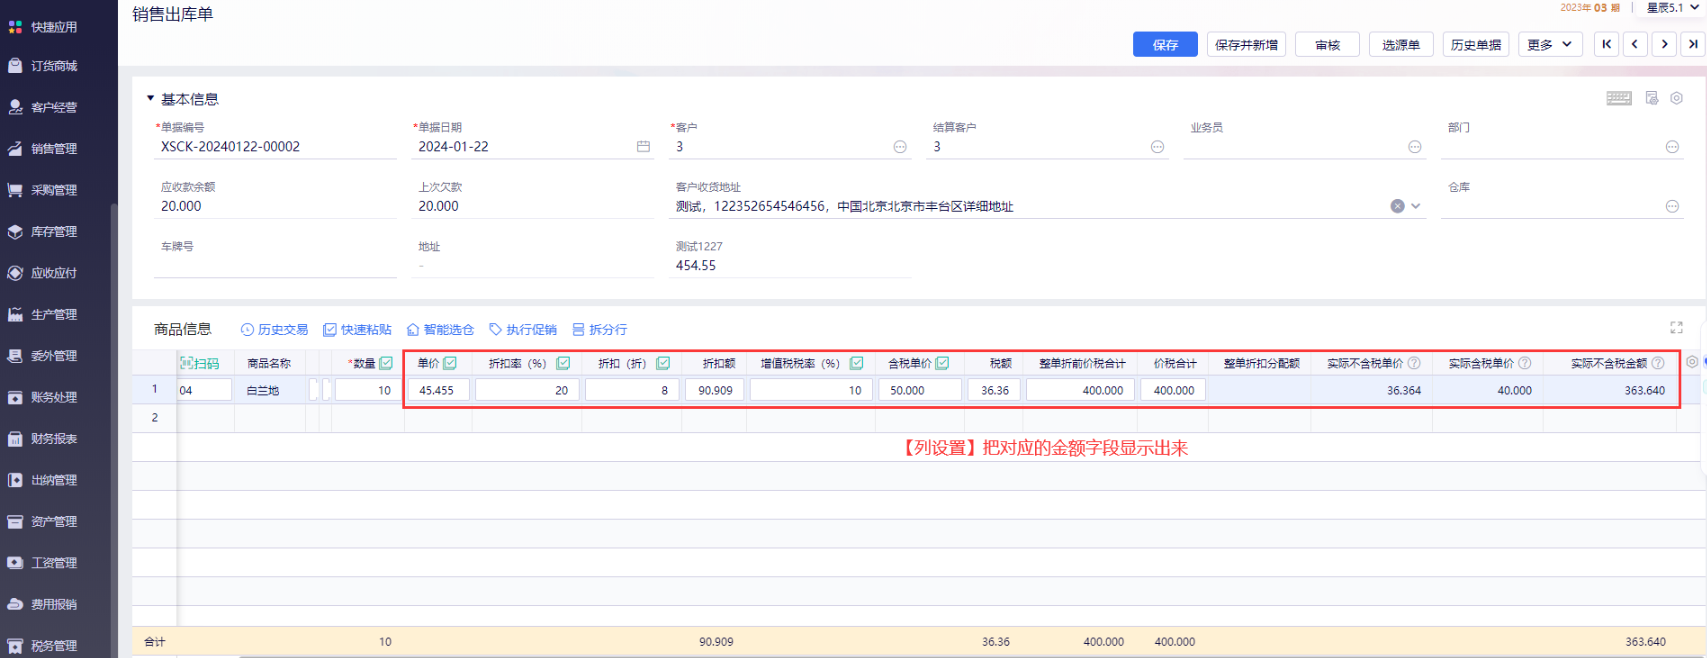Viewport: 1707px width, 658px height.
Task: Open 委外管理 sidebar module
Action: point(43,356)
